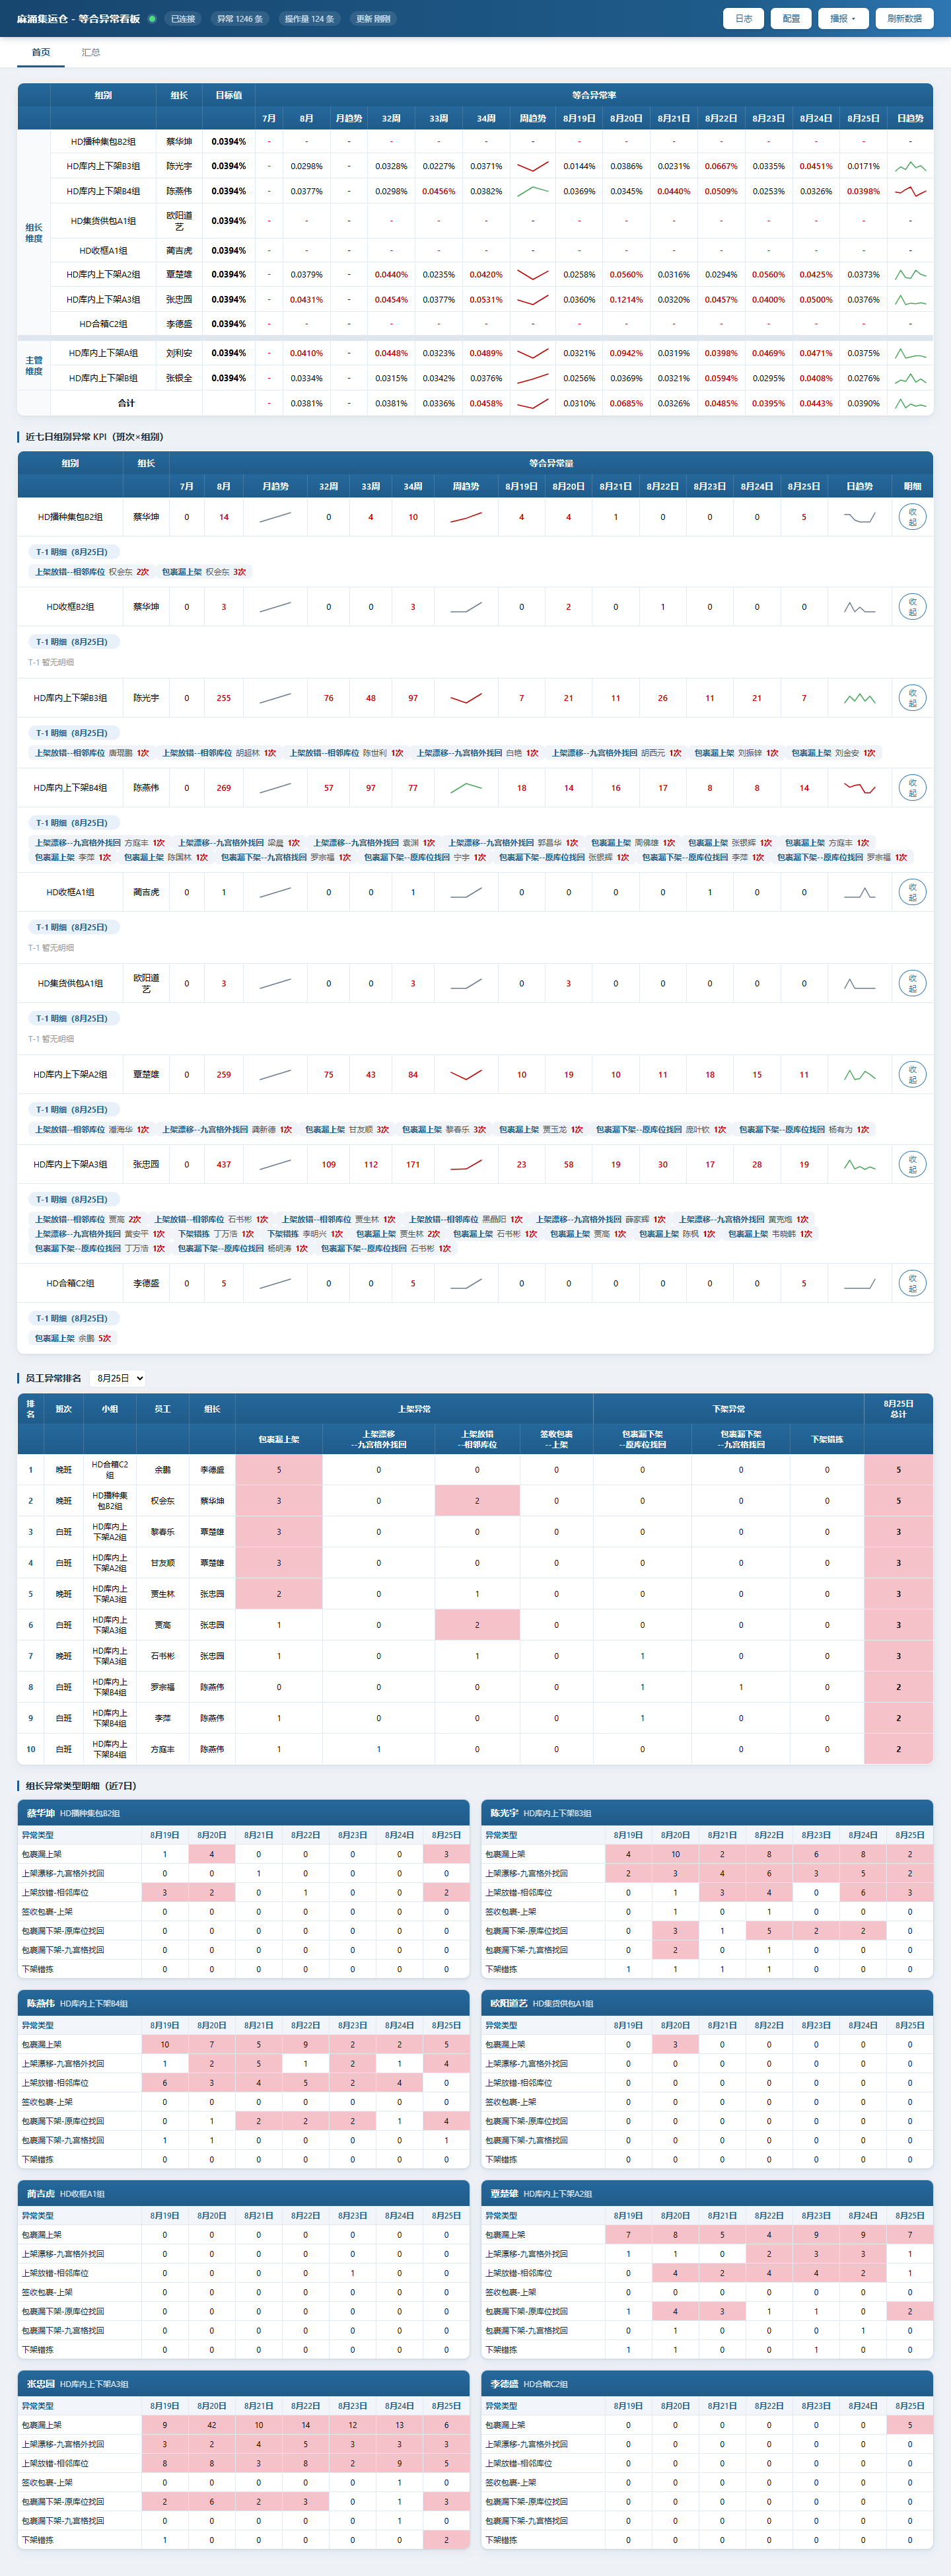This screenshot has width=951, height=2576.
Task: Click the 欧阳道艺 HD集货供包A1组 card header
Action: [x=707, y=2003]
